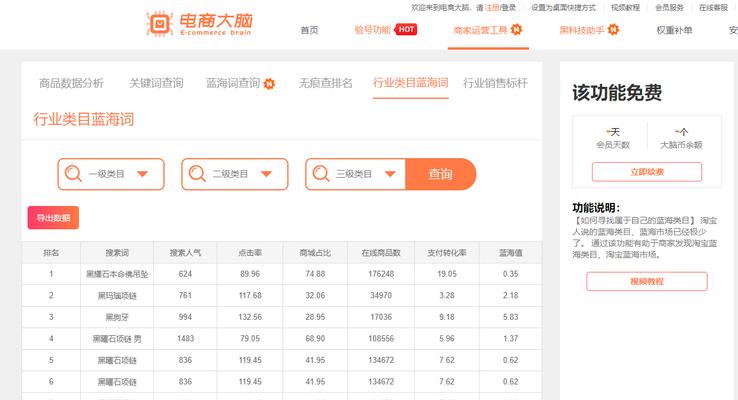Select search term 黑狗牙
This screenshot has height=400, width=738.
point(117,317)
